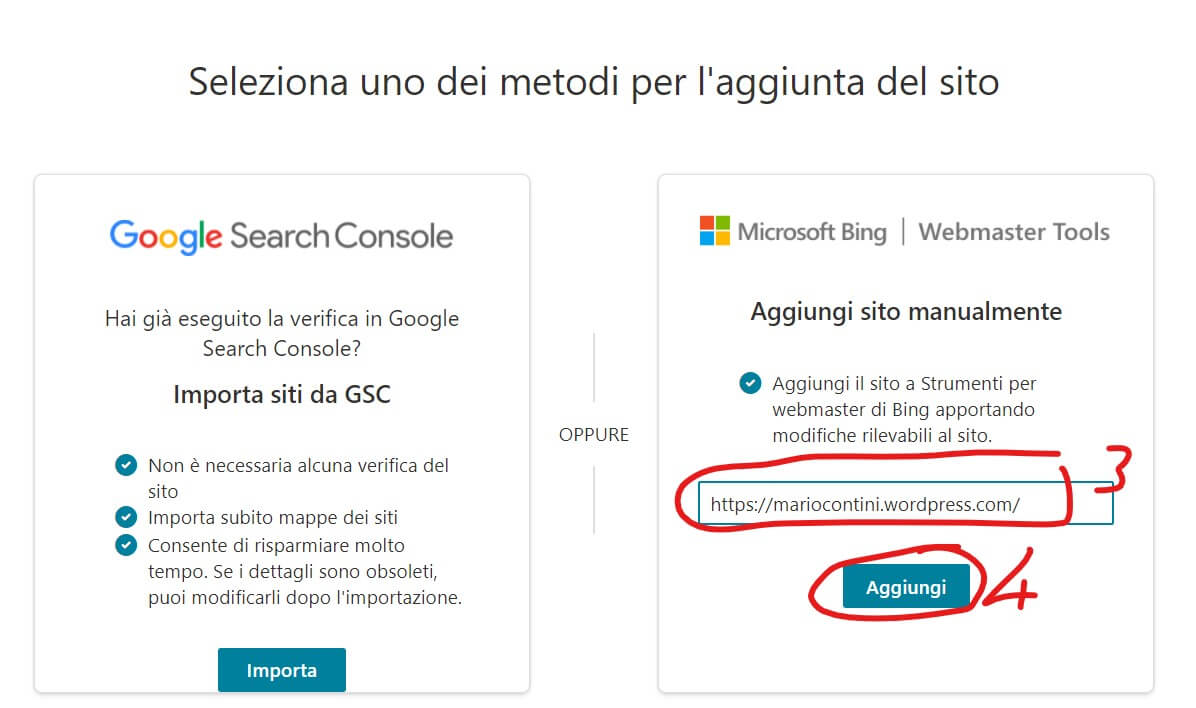
Task: Click the "Webmaster Tools" label
Action: tap(1013, 232)
